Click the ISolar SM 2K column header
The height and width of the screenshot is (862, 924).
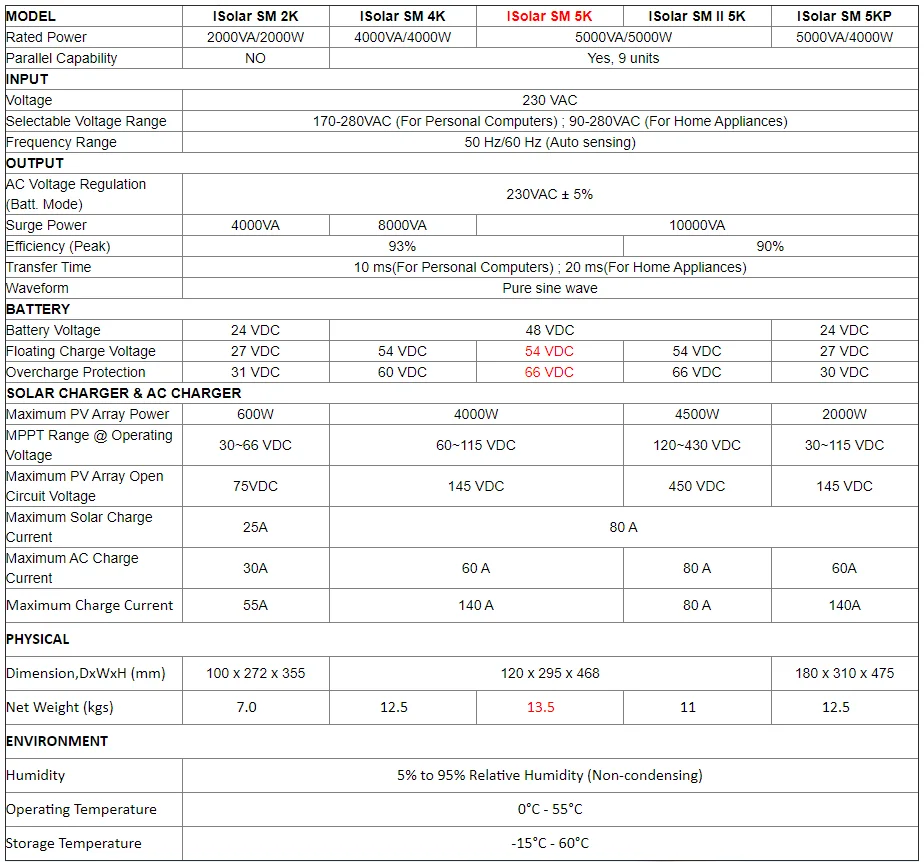click(x=255, y=16)
